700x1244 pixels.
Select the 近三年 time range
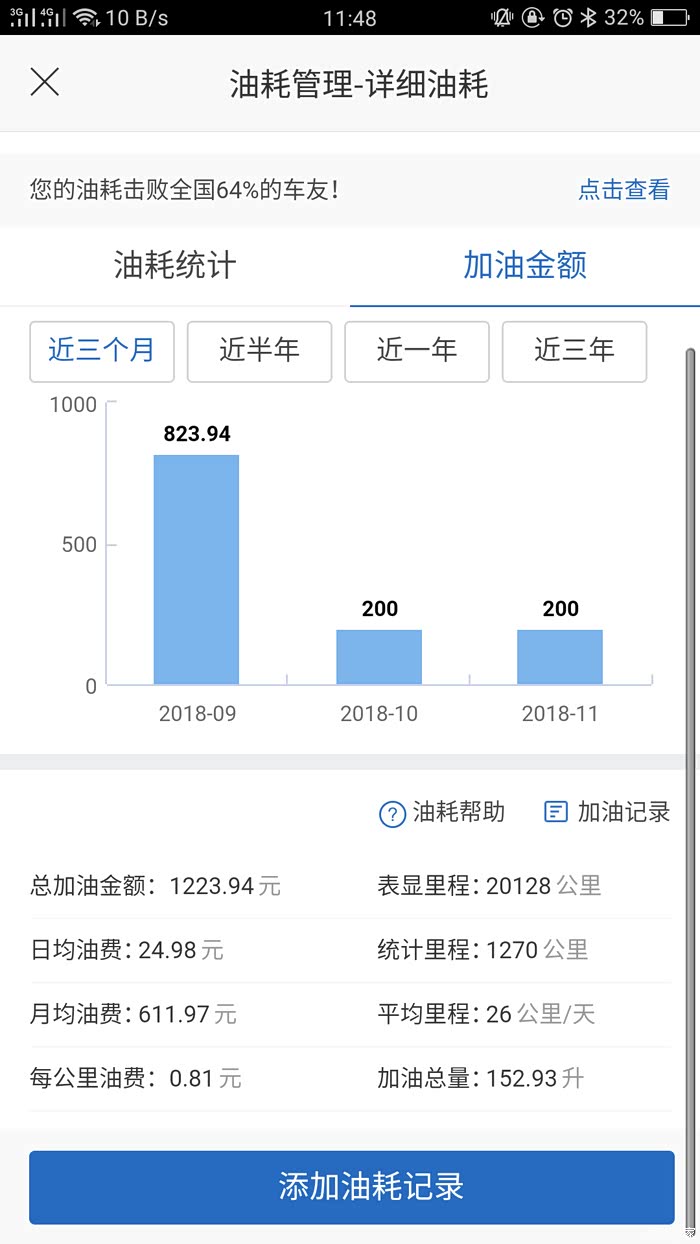tap(574, 351)
